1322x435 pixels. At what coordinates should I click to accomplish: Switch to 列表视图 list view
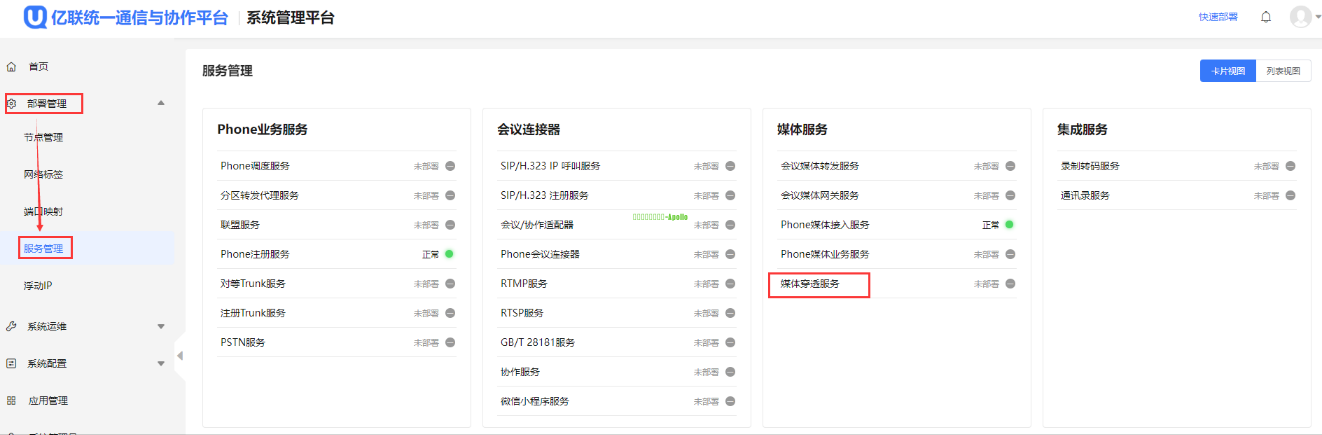coord(1283,71)
